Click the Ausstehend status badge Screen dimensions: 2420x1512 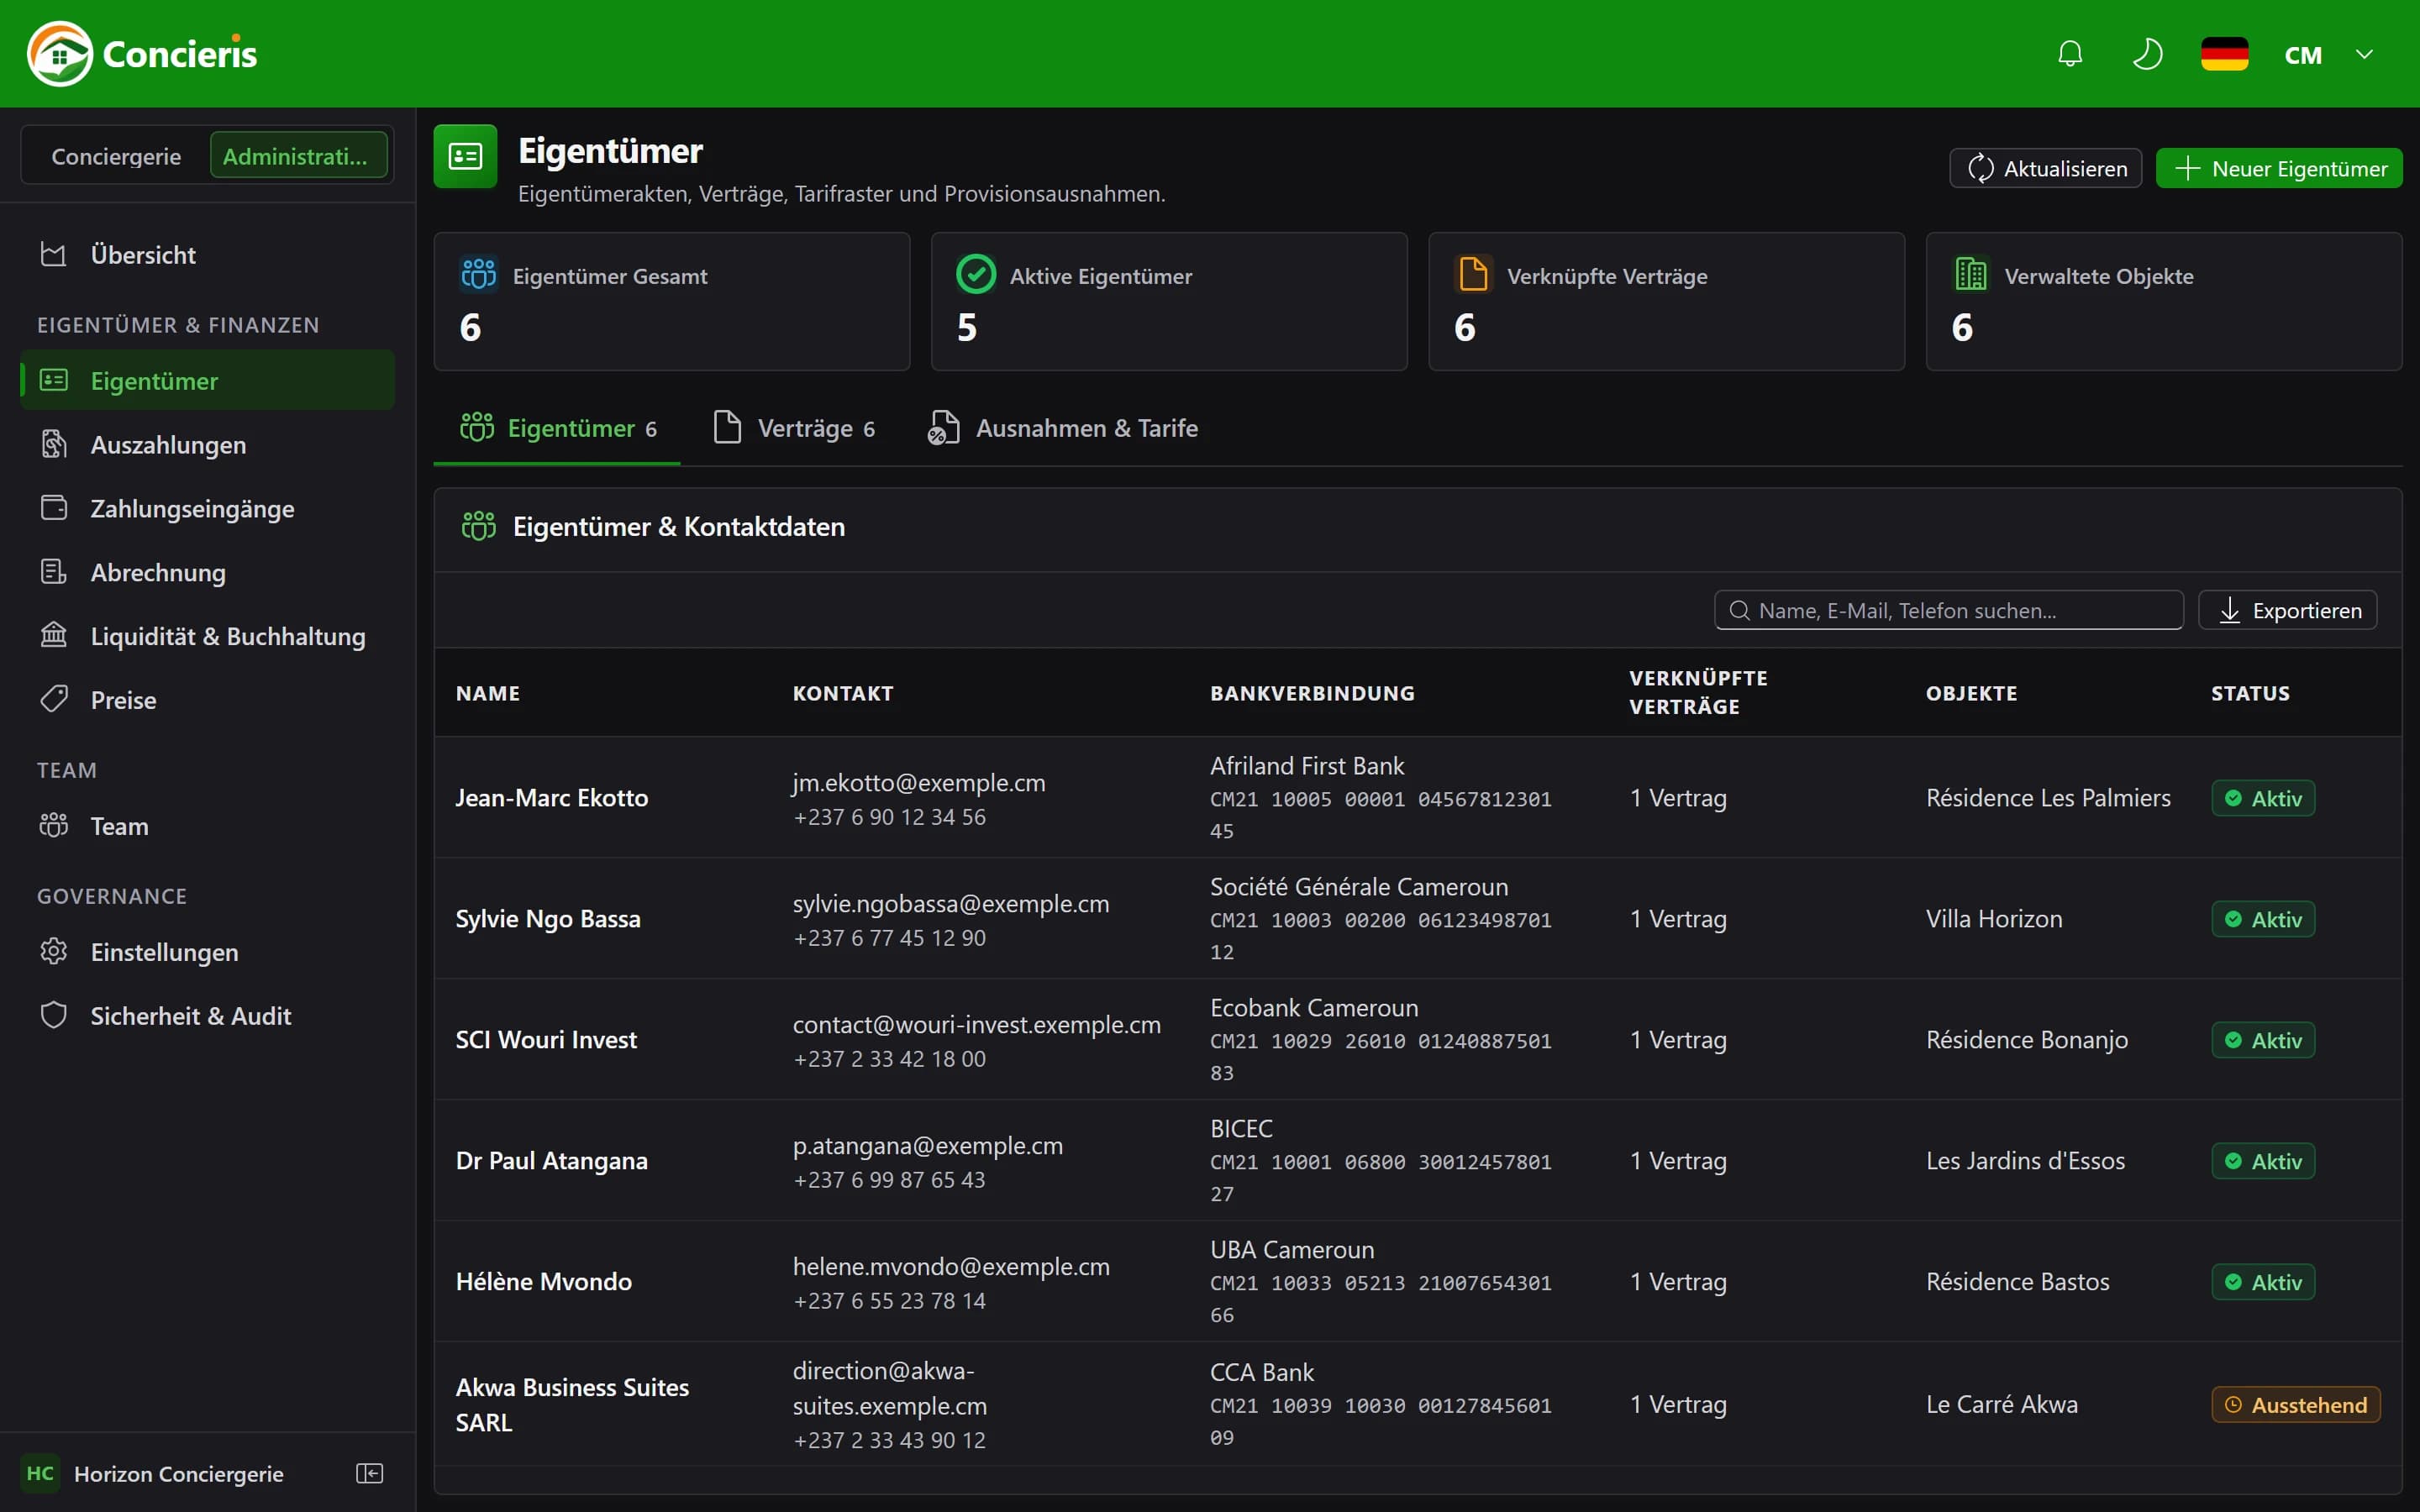click(x=2296, y=1405)
